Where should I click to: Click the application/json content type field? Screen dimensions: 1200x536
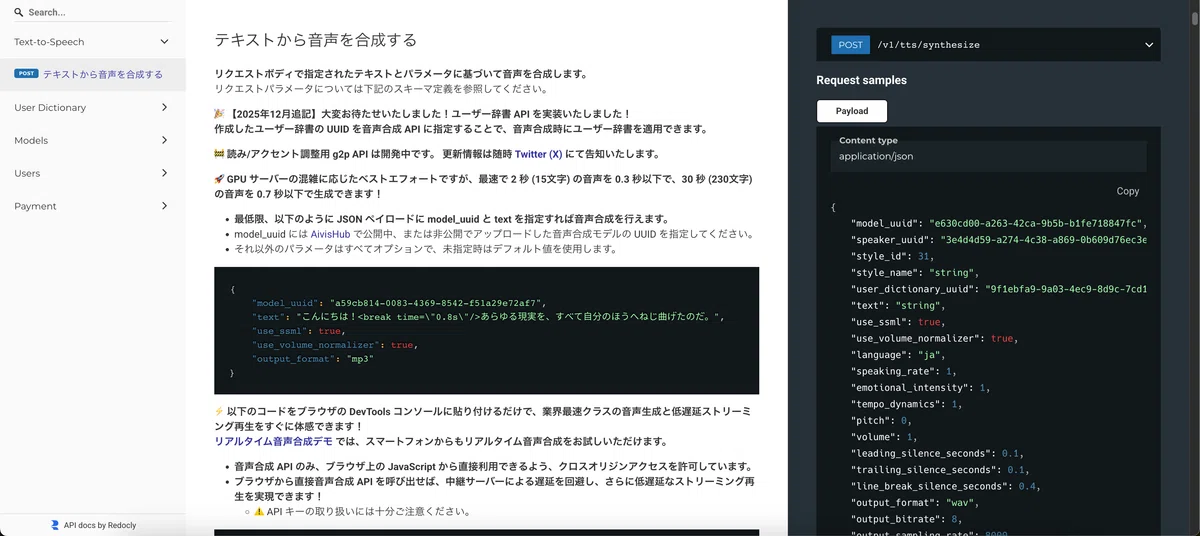click(x=988, y=156)
